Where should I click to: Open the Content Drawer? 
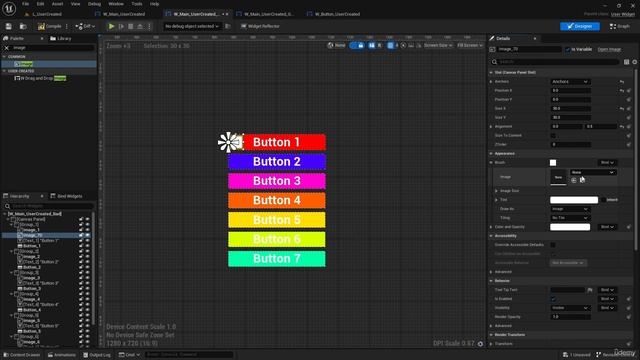point(22,355)
